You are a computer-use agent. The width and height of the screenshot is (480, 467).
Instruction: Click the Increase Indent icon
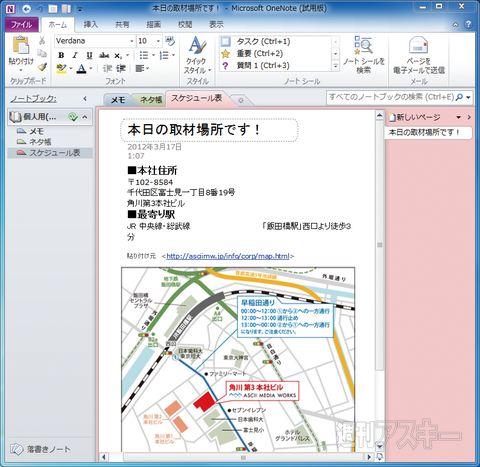click(121, 68)
